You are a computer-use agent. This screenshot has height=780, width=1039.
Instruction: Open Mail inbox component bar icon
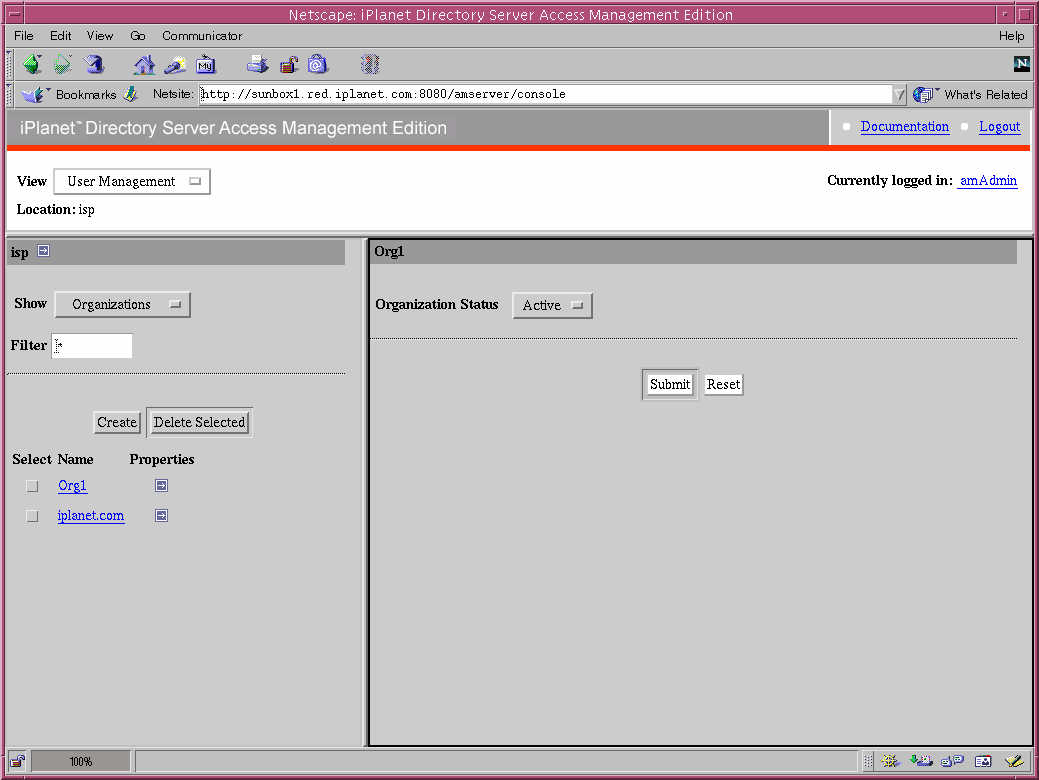(920, 761)
